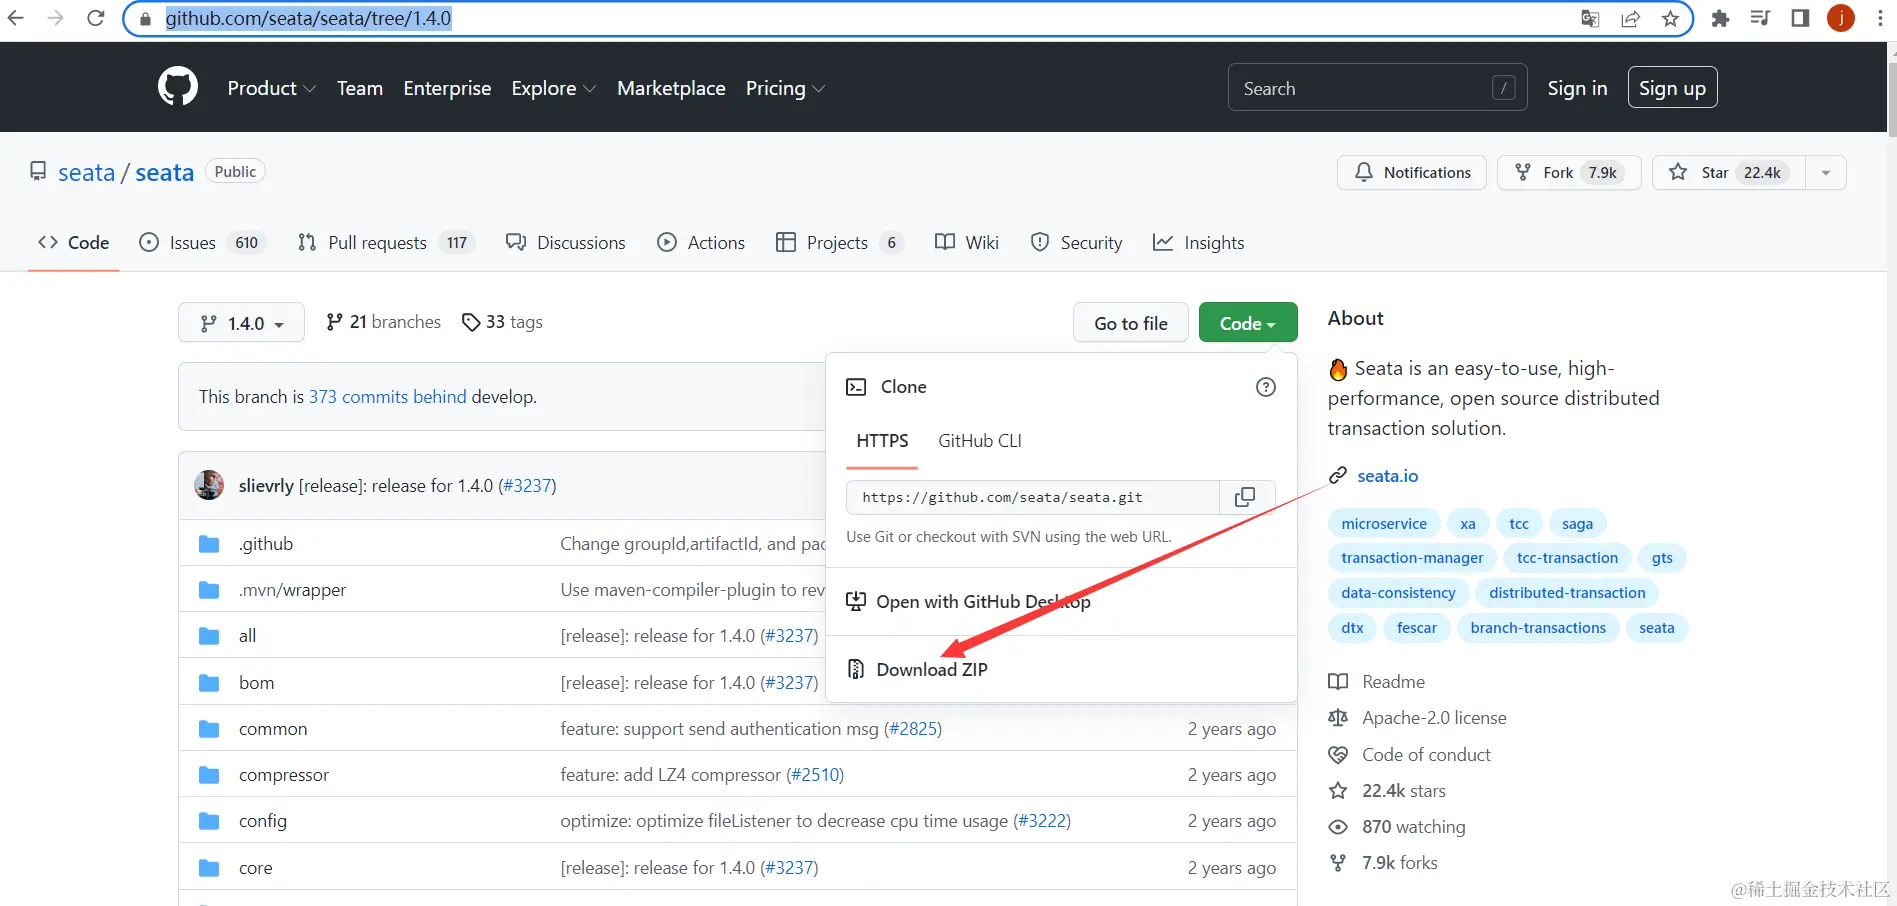Open the media control icon

click(1760, 18)
